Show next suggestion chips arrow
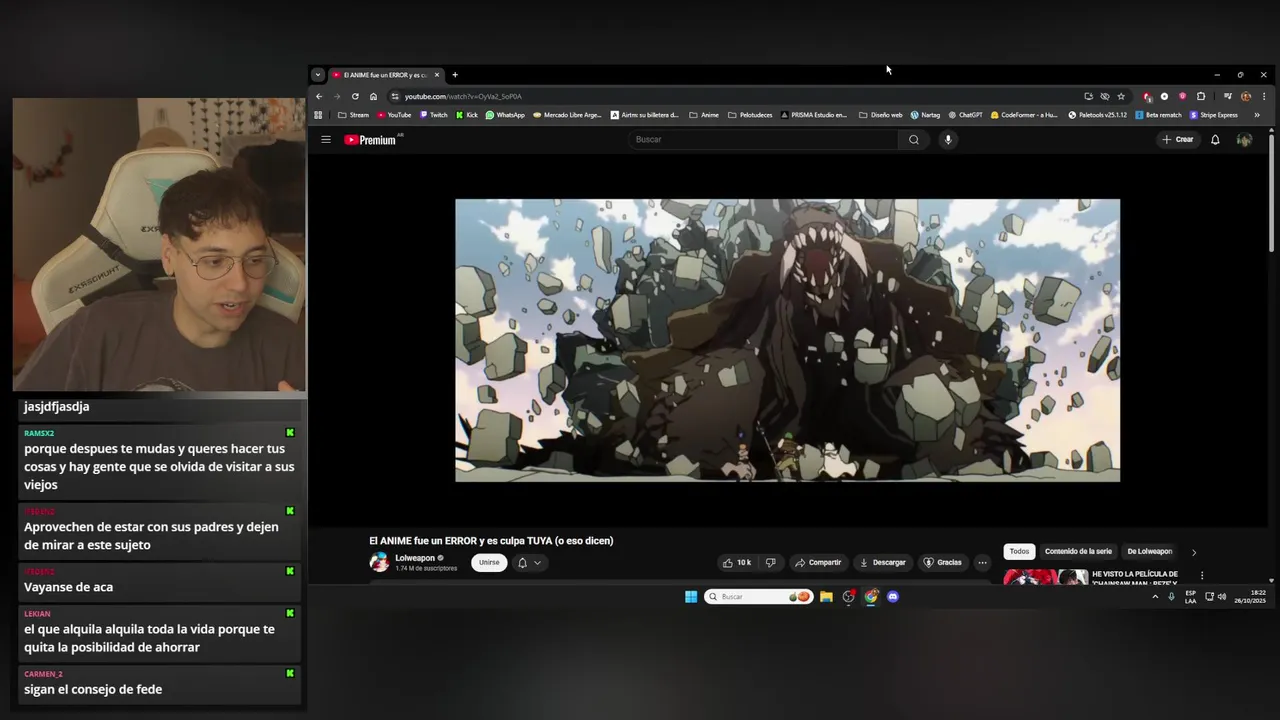 tap(1193, 552)
